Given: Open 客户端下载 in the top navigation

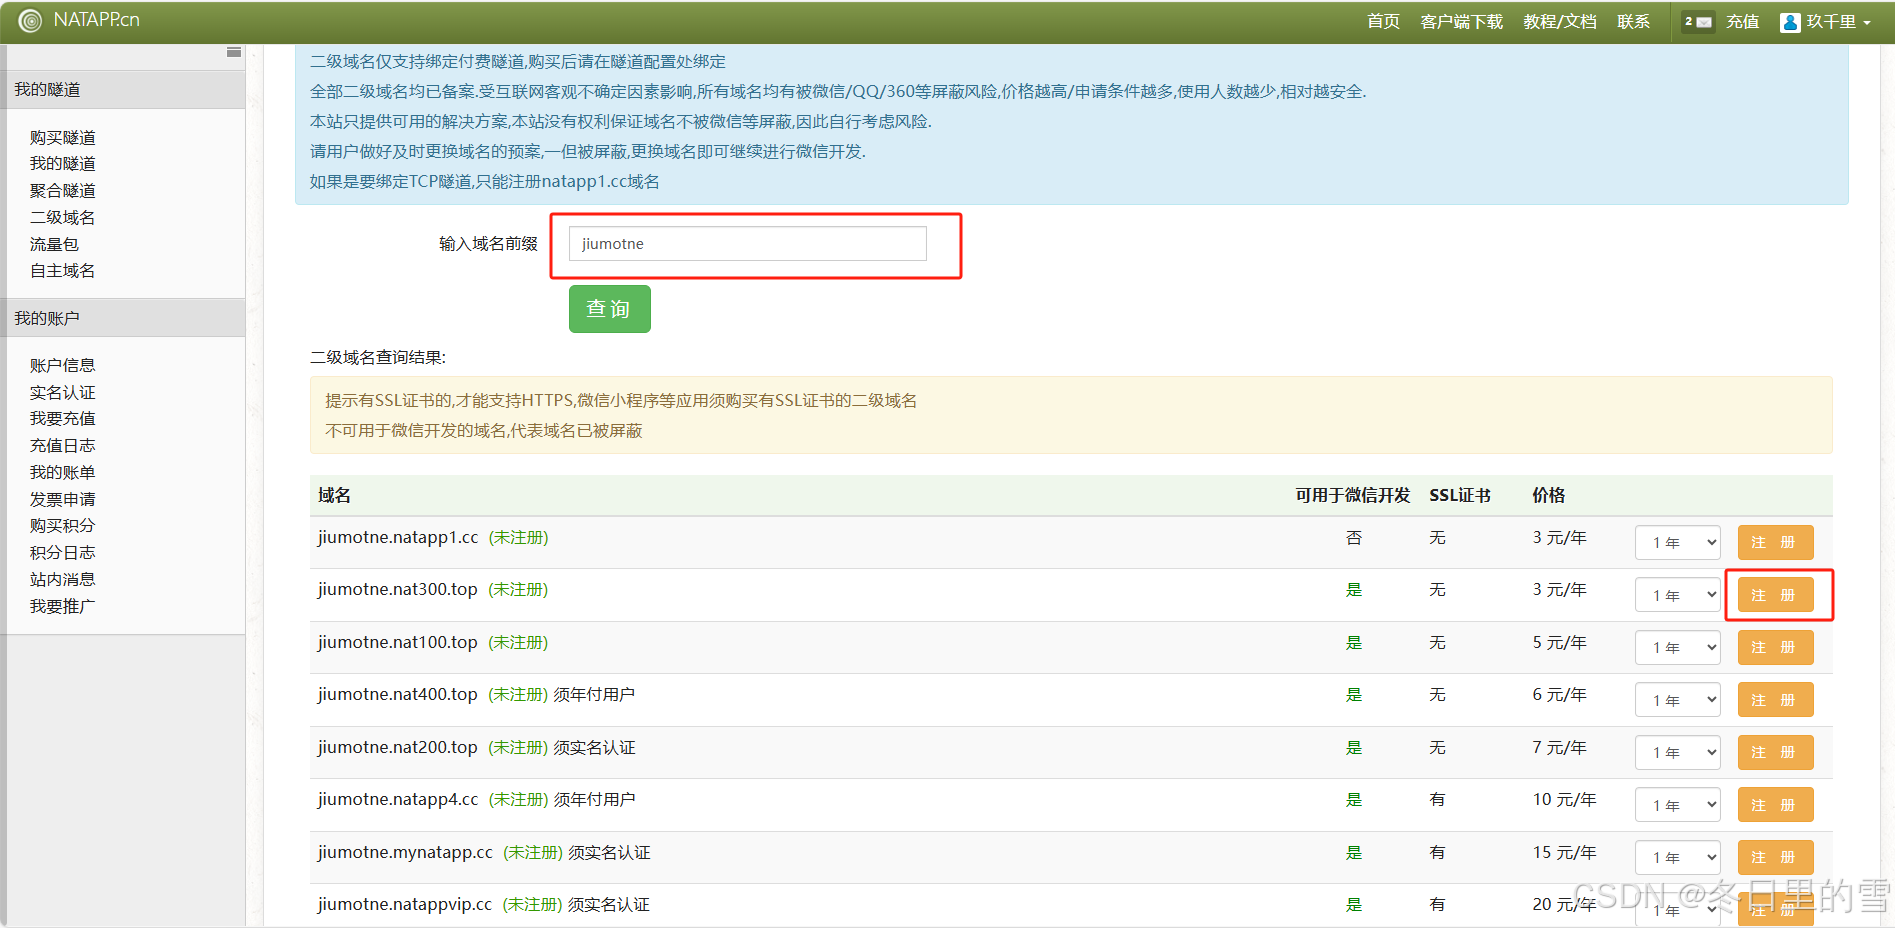Looking at the screenshot, I should point(1461,22).
